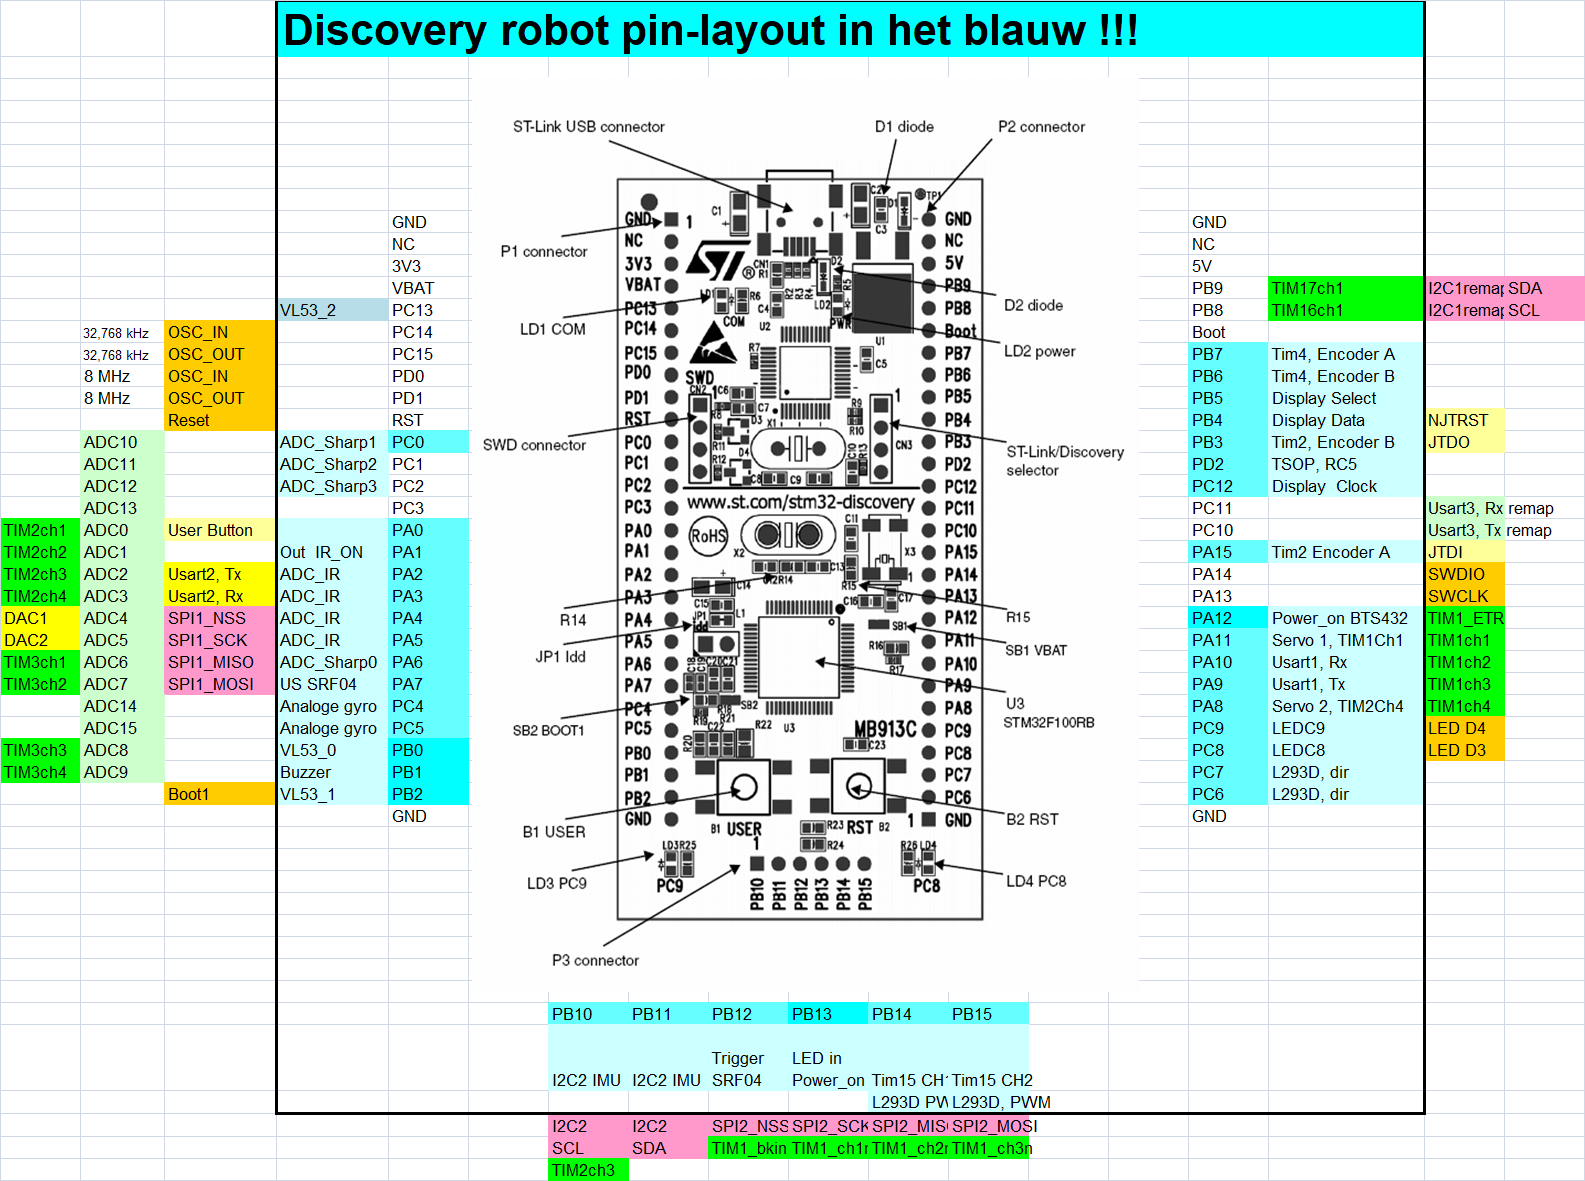Select the 'Servo 2, TIM2Ch4' cell
Screen dimensions: 1585x1181
pyautogui.click(x=1346, y=706)
